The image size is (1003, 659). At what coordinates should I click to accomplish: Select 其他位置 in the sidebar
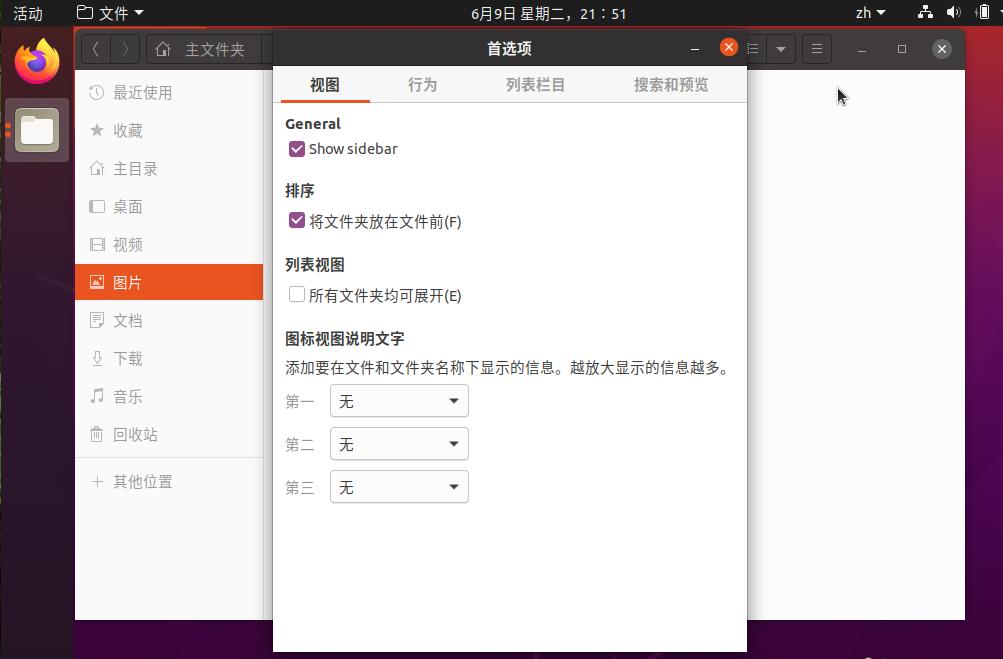pyautogui.click(x=142, y=482)
